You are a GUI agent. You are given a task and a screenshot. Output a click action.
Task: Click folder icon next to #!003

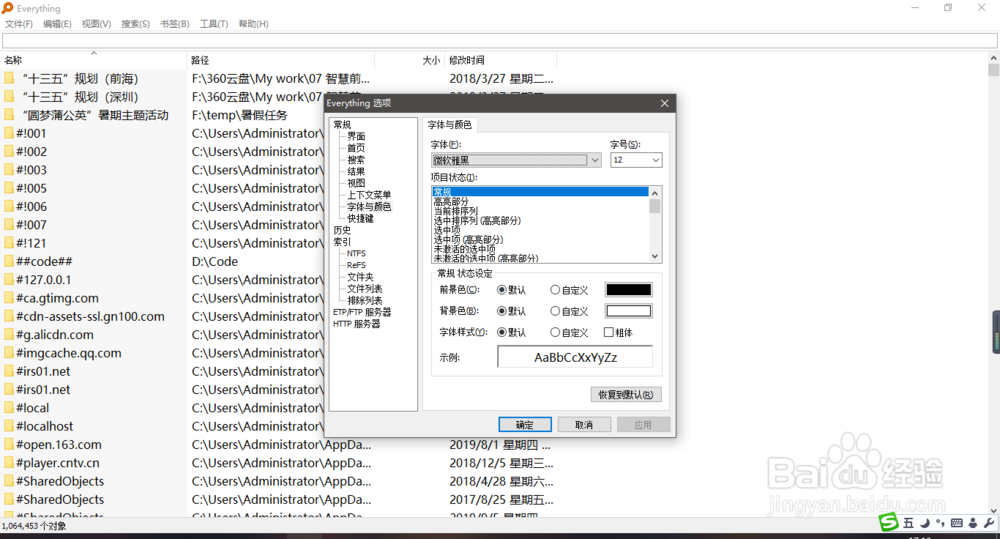point(9,170)
